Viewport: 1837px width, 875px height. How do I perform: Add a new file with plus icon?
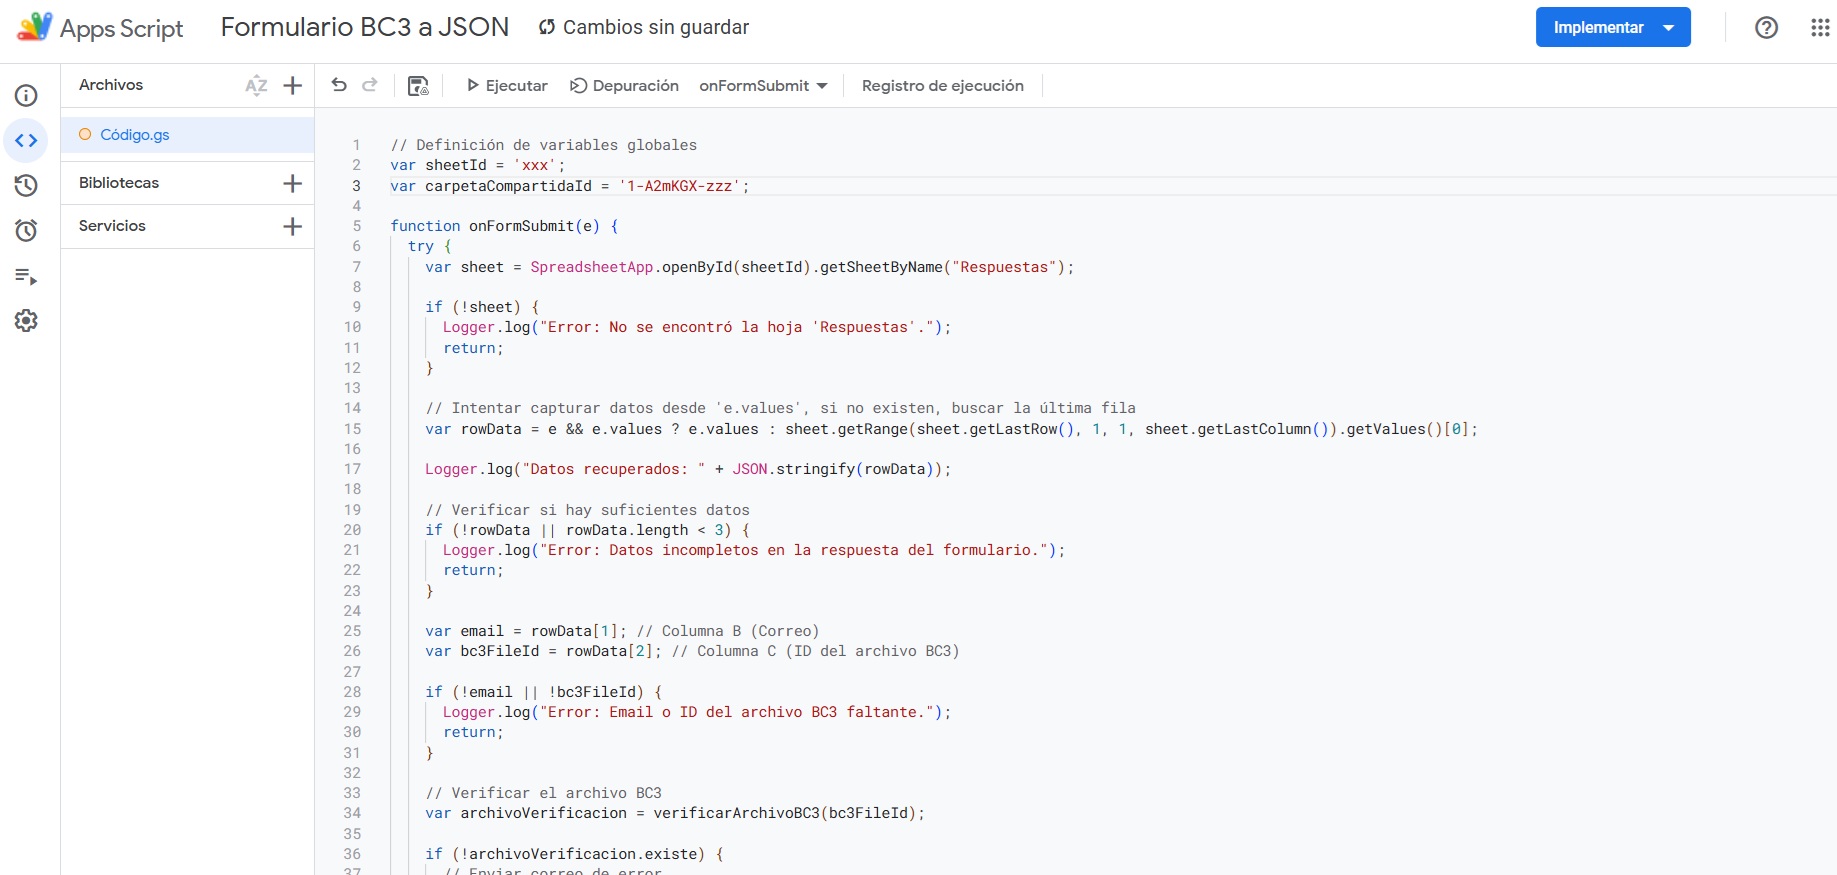[292, 86]
